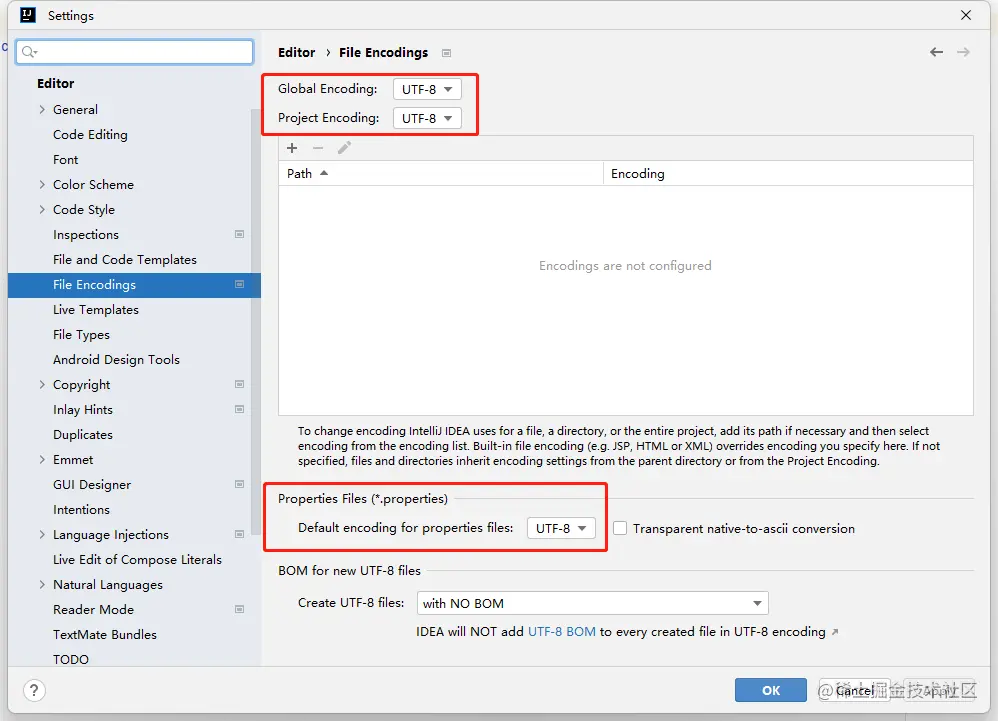Select Code Editing settings page
The height and width of the screenshot is (721, 998).
[x=90, y=135]
